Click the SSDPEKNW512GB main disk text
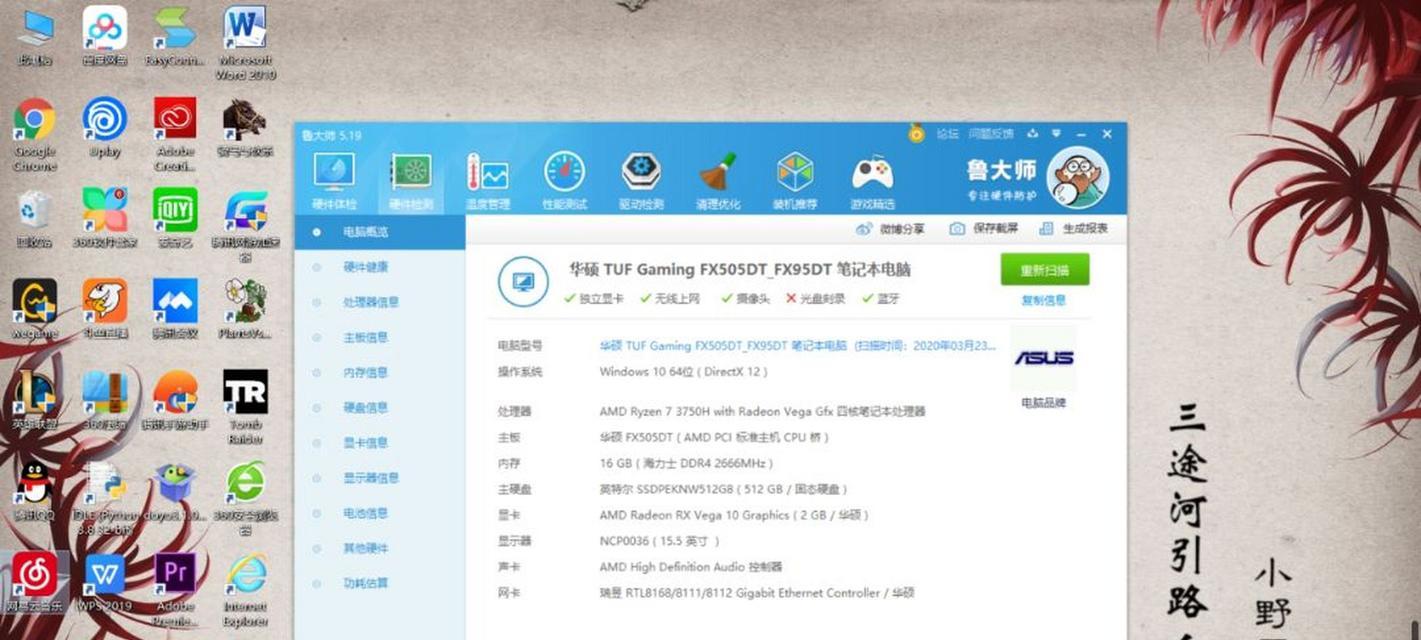The height and width of the screenshot is (640, 1421). (724, 490)
